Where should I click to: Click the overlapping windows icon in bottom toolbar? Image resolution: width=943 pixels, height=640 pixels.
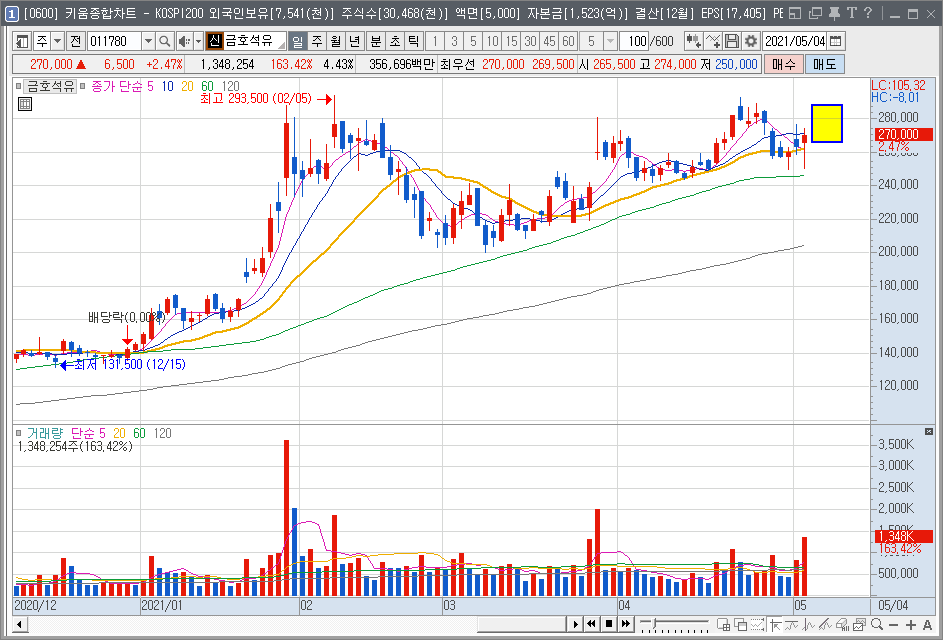(741, 624)
